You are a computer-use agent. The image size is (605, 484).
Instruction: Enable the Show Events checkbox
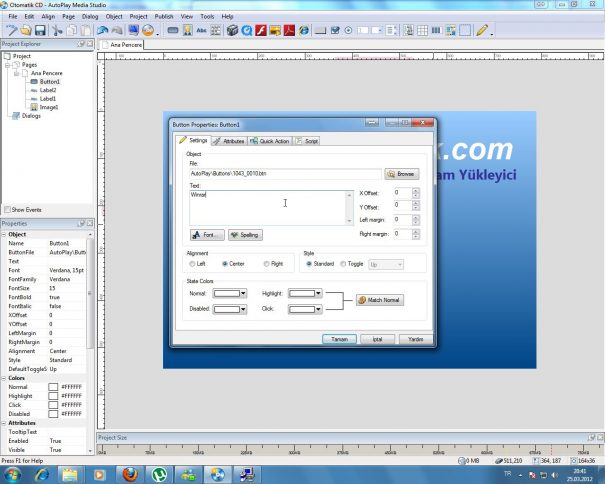7,210
